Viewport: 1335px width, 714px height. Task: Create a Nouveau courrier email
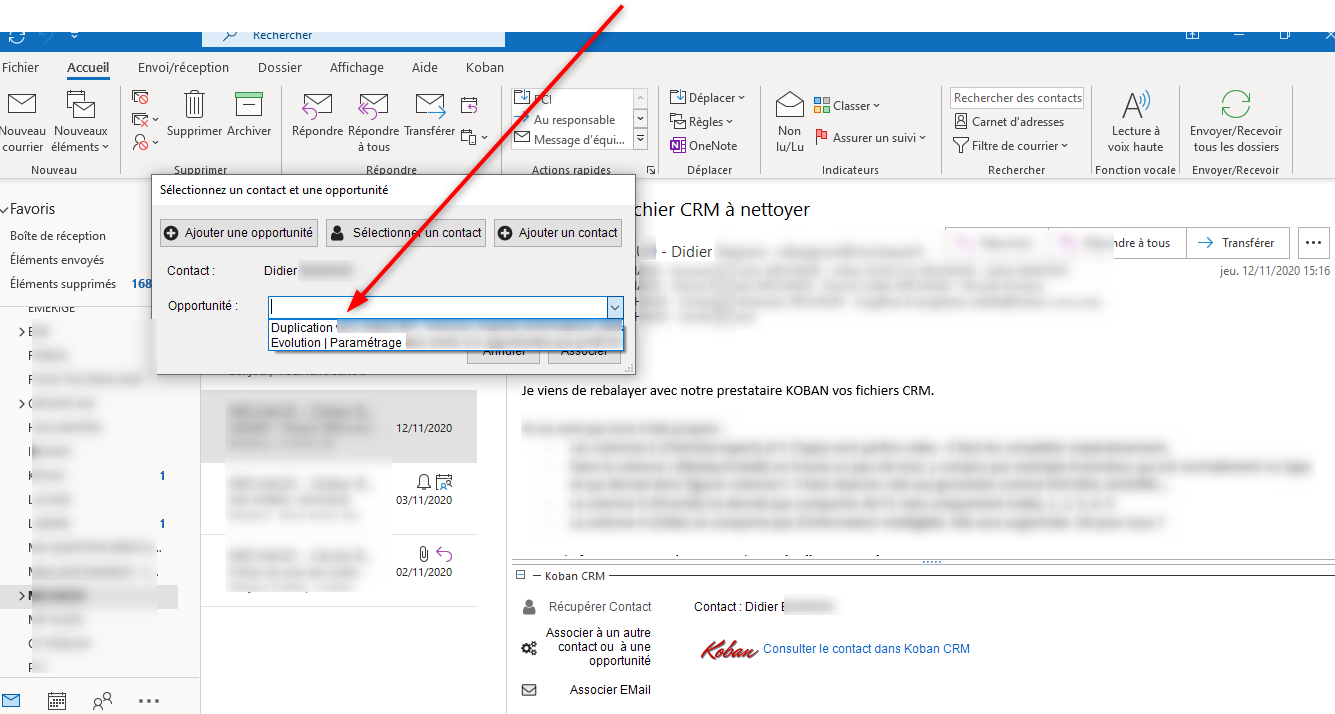(x=22, y=123)
